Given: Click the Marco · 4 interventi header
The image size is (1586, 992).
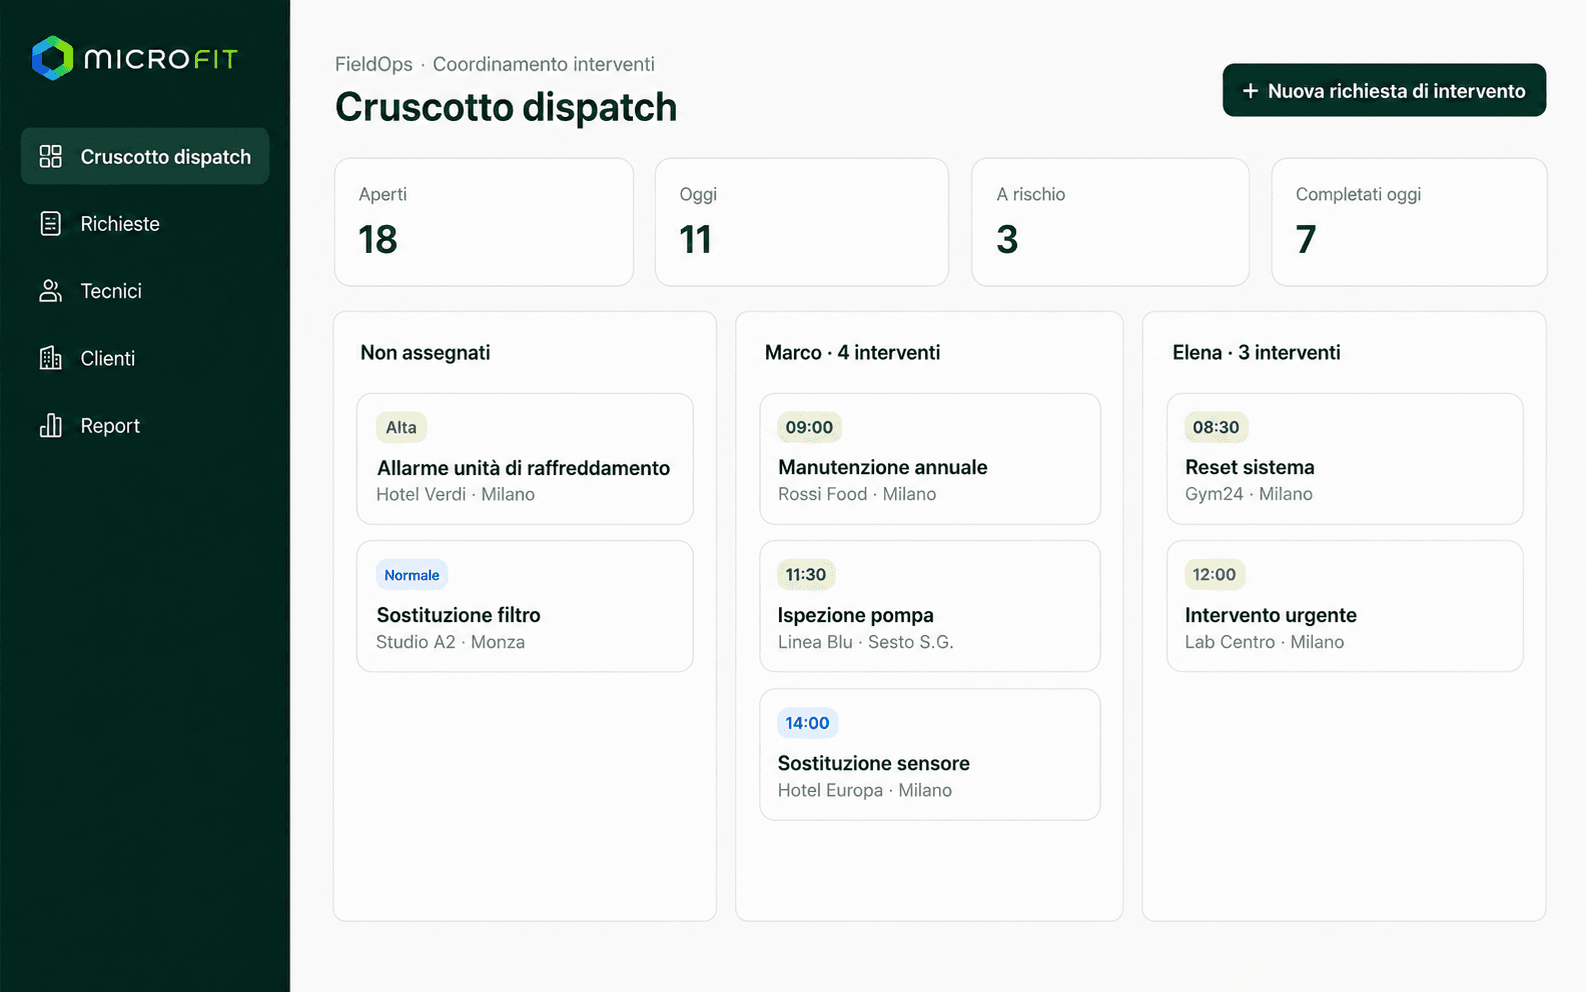Looking at the screenshot, I should tap(852, 352).
